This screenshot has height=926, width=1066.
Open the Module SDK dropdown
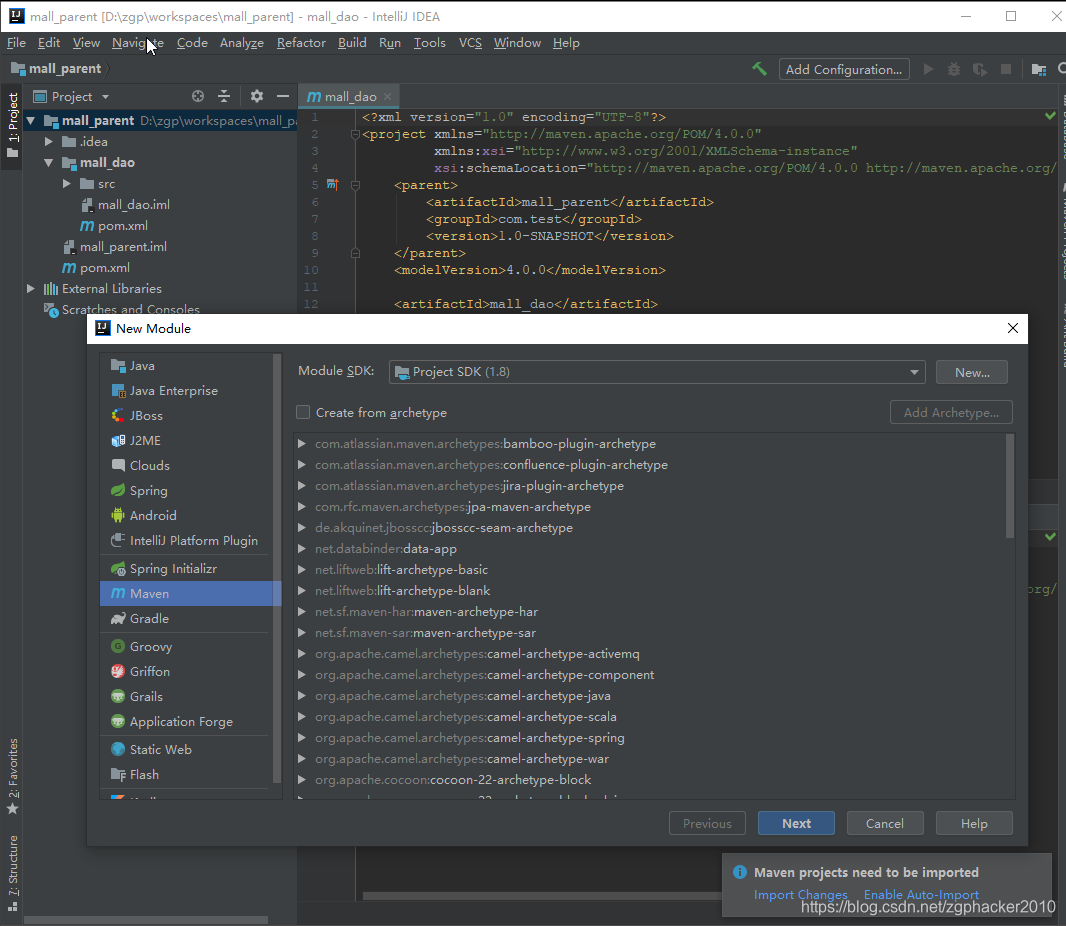coord(657,372)
